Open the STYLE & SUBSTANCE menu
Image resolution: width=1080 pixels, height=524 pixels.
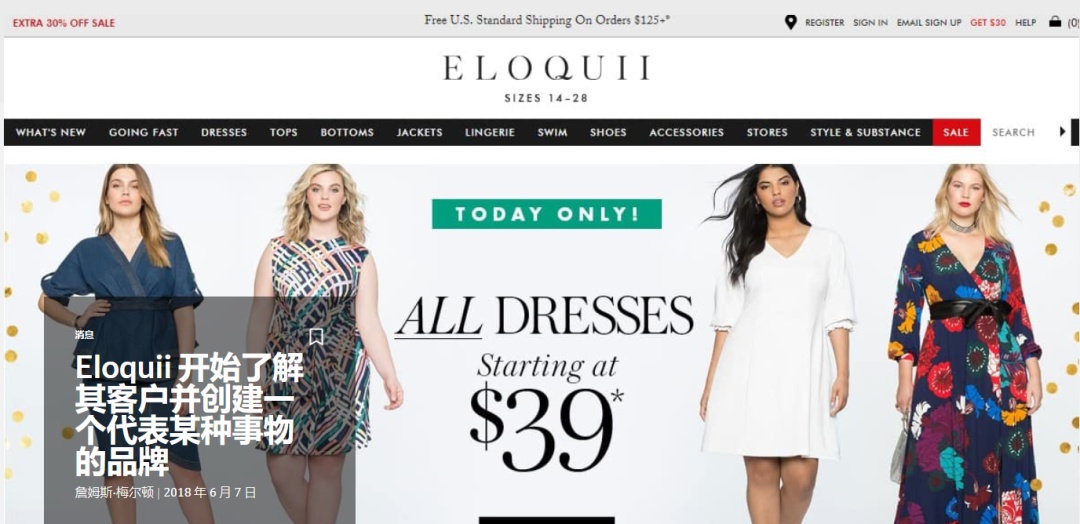[x=865, y=132]
